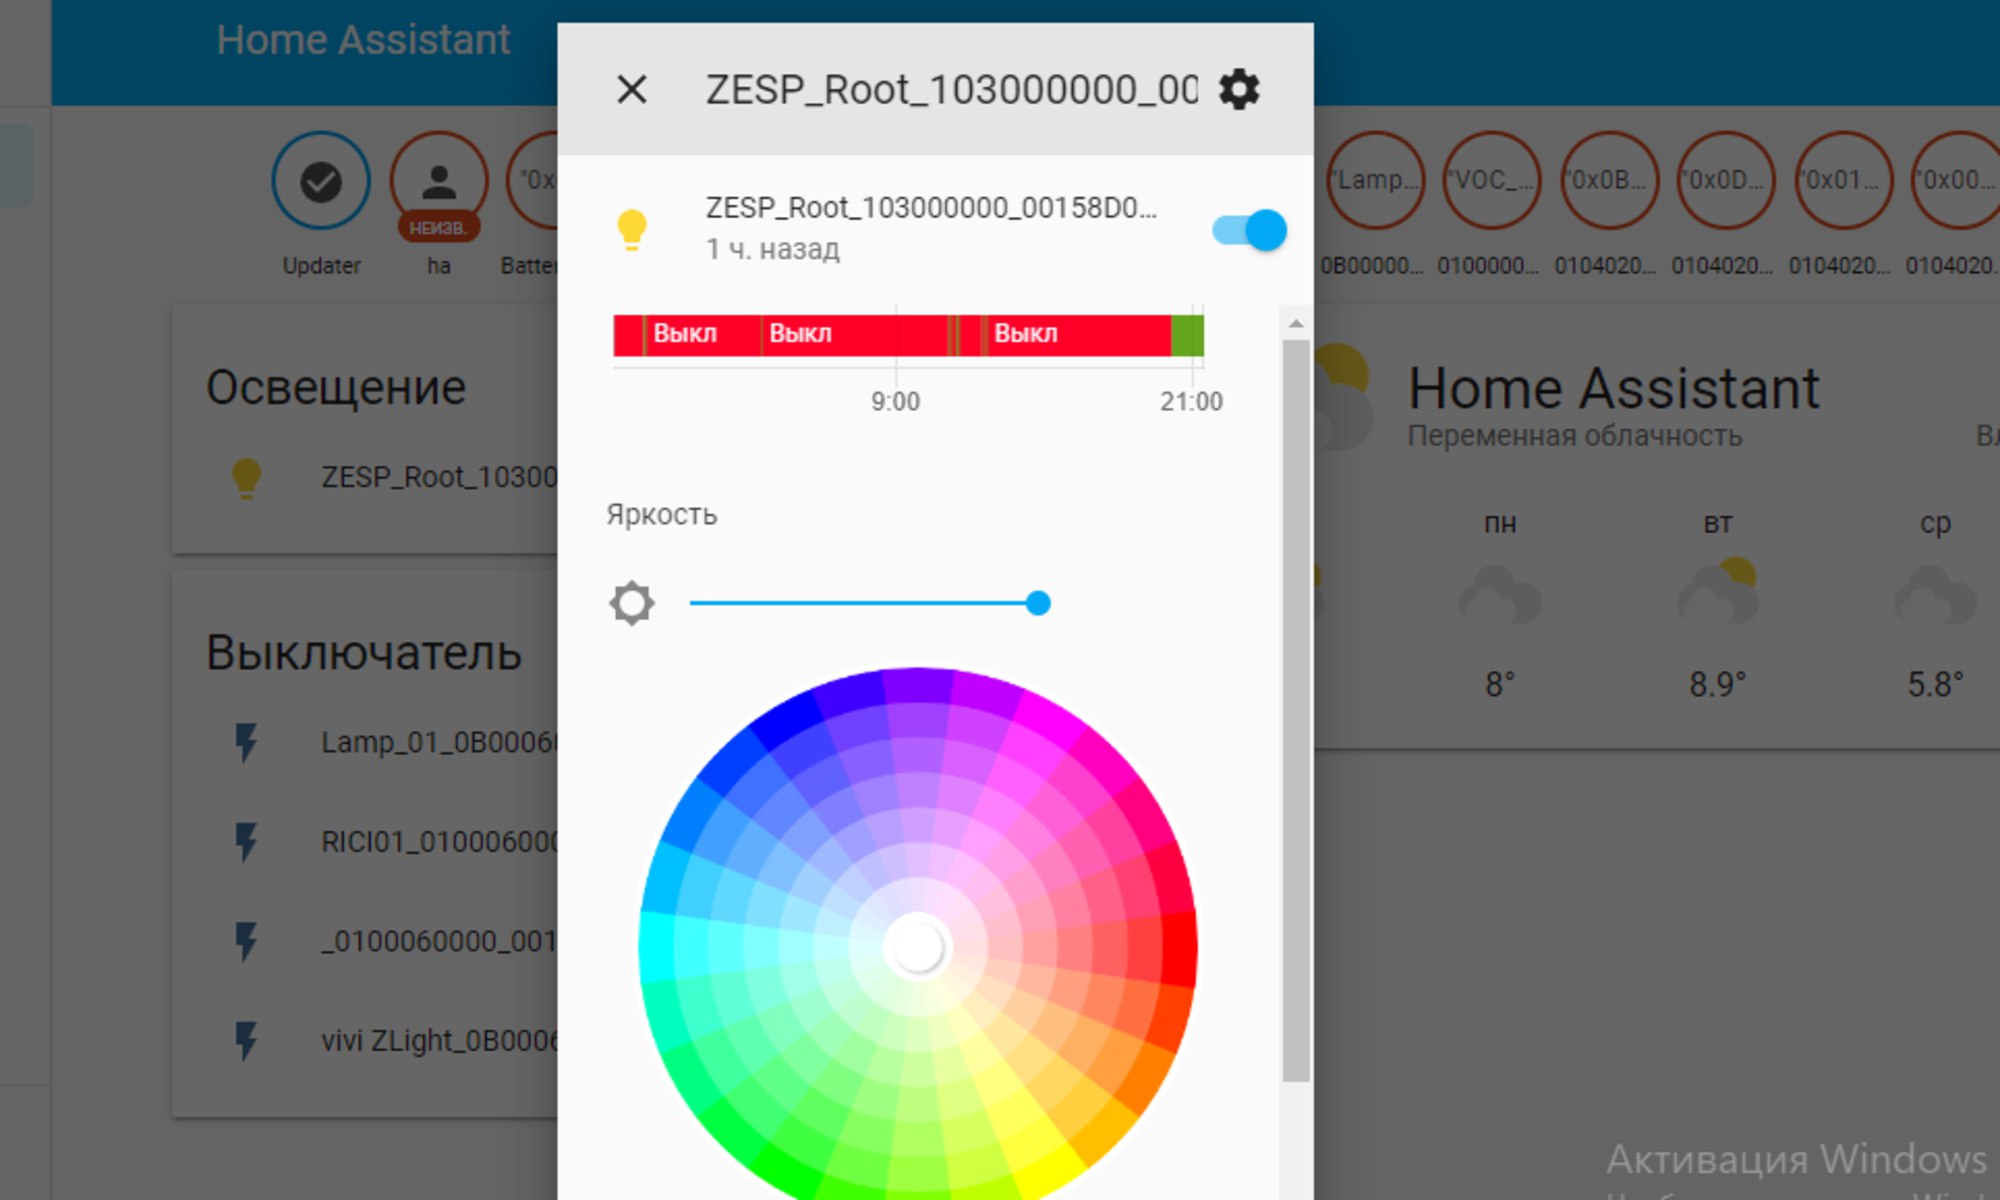Click the dialog scrollbar up arrow
Screen dimensions: 2000x1200
tap(1296, 323)
